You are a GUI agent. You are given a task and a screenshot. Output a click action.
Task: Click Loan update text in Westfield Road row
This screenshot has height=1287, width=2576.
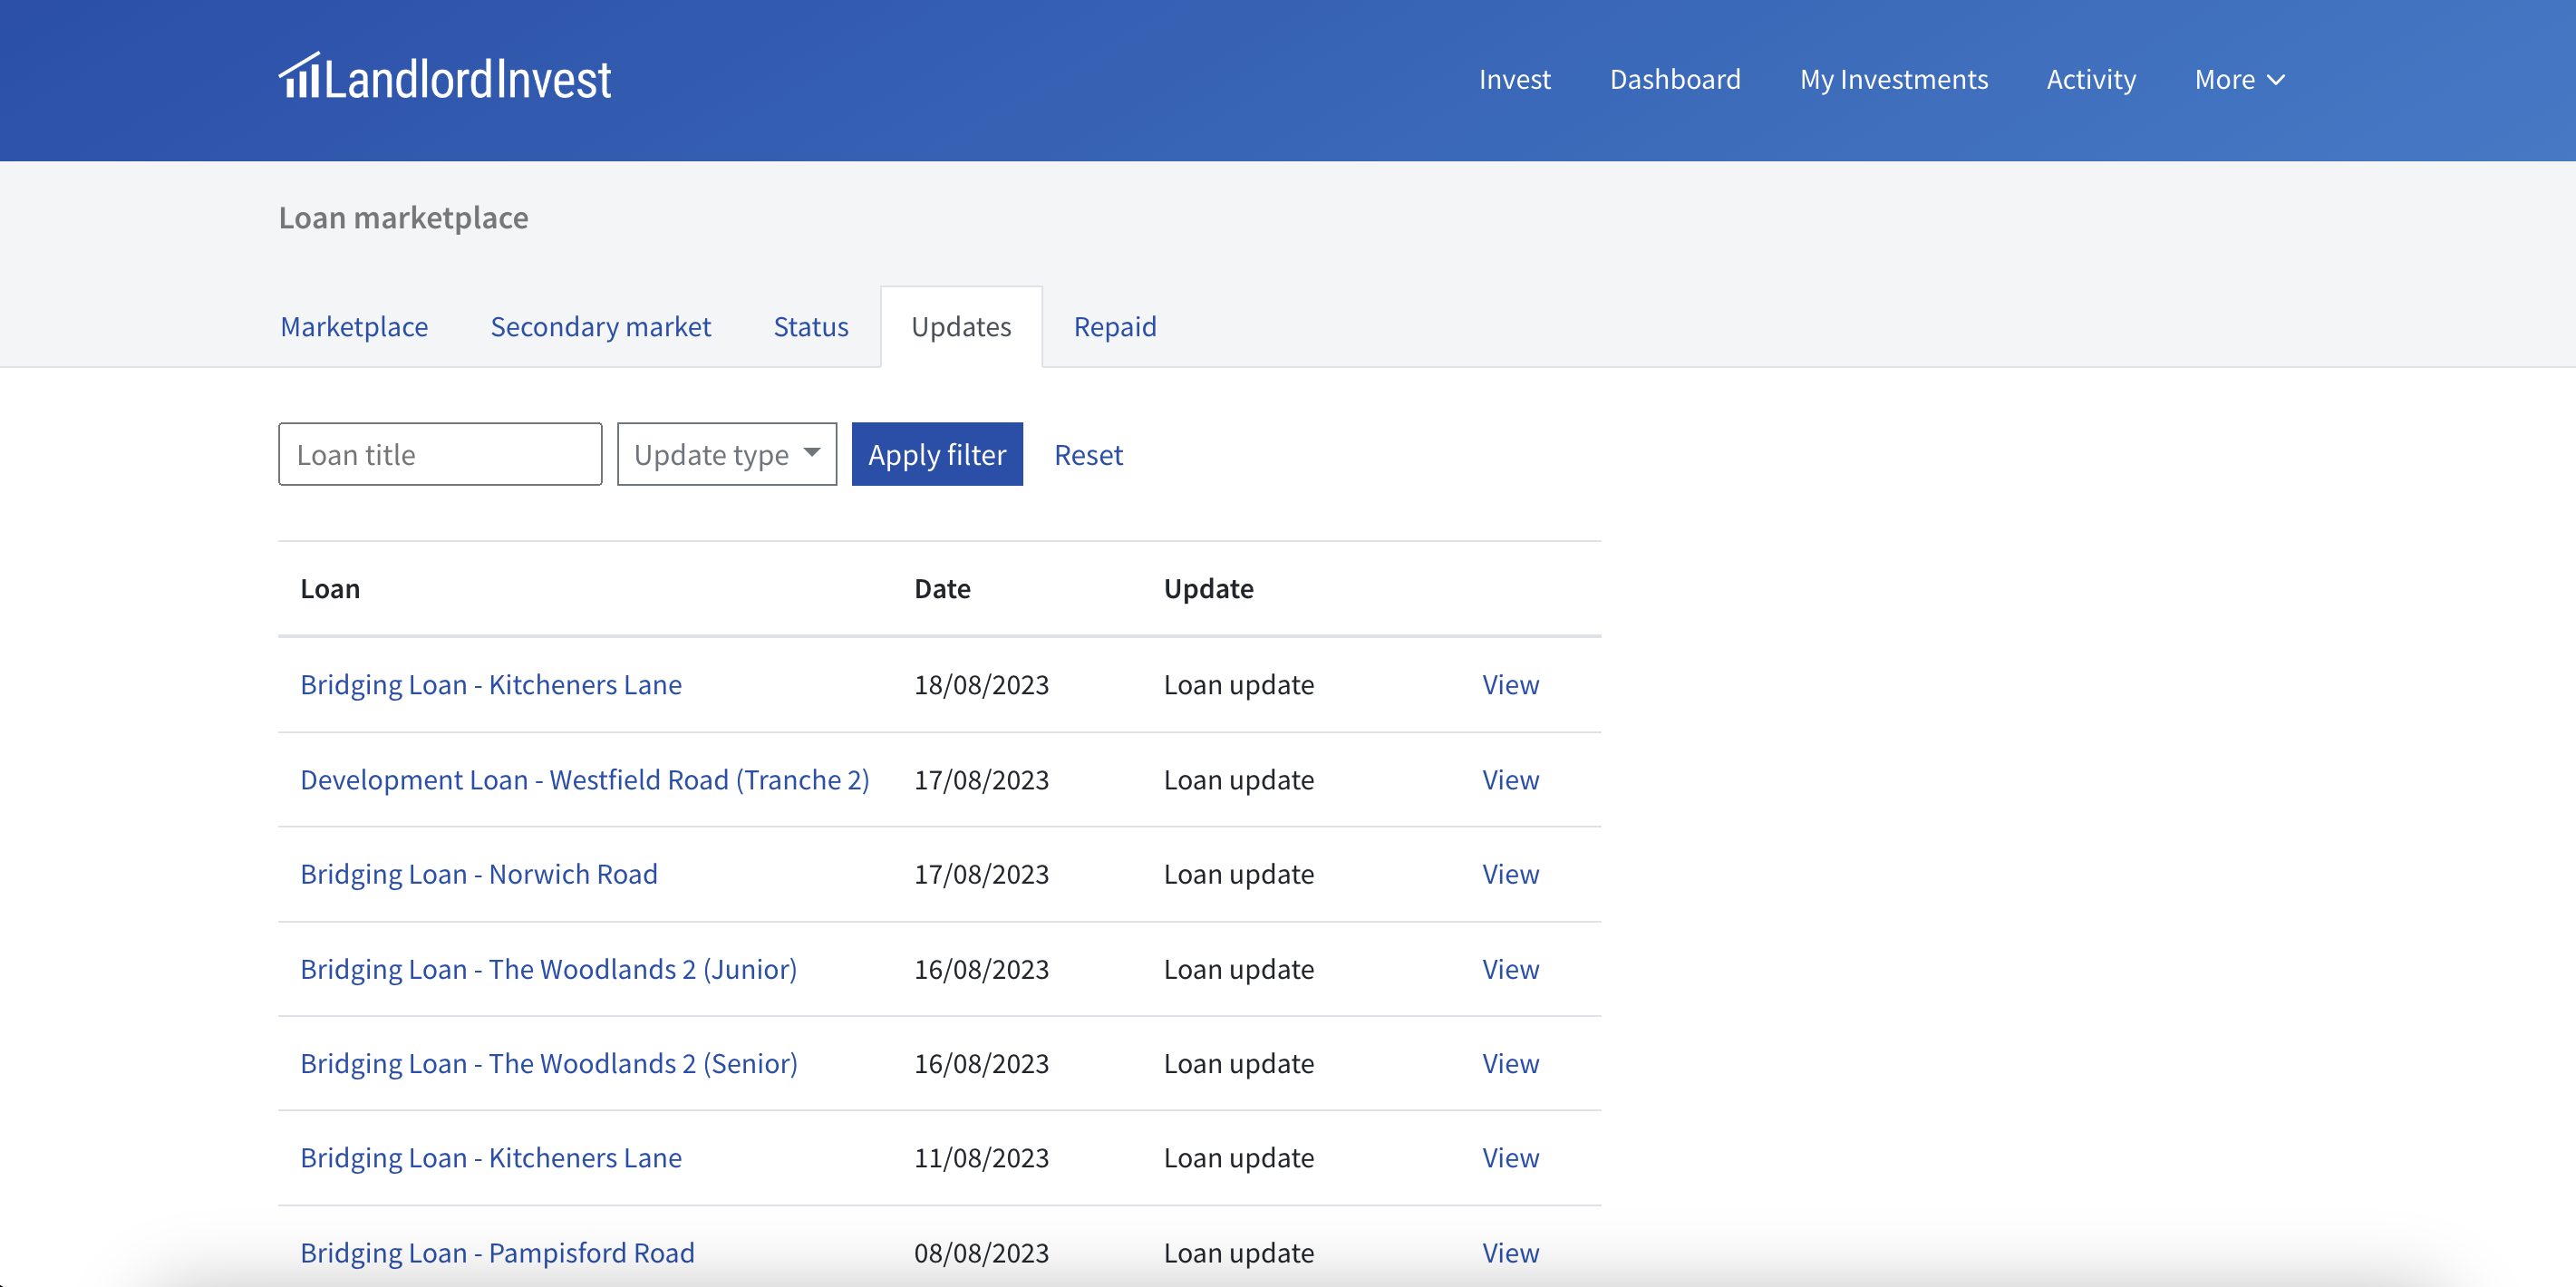pos(1238,779)
